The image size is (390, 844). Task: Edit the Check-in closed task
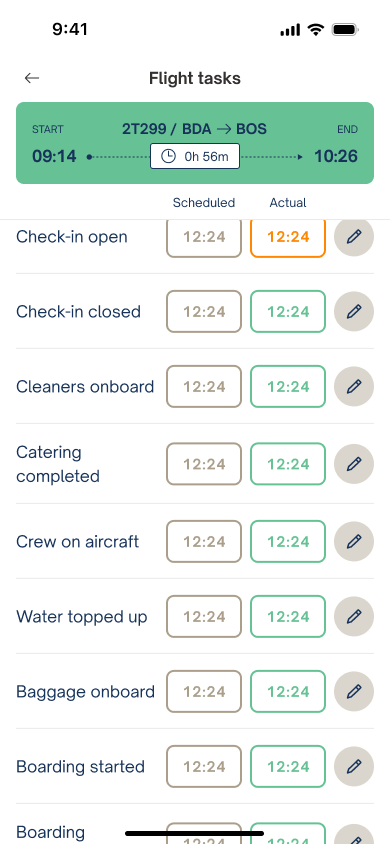pyautogui.click(x=353, y=311)
